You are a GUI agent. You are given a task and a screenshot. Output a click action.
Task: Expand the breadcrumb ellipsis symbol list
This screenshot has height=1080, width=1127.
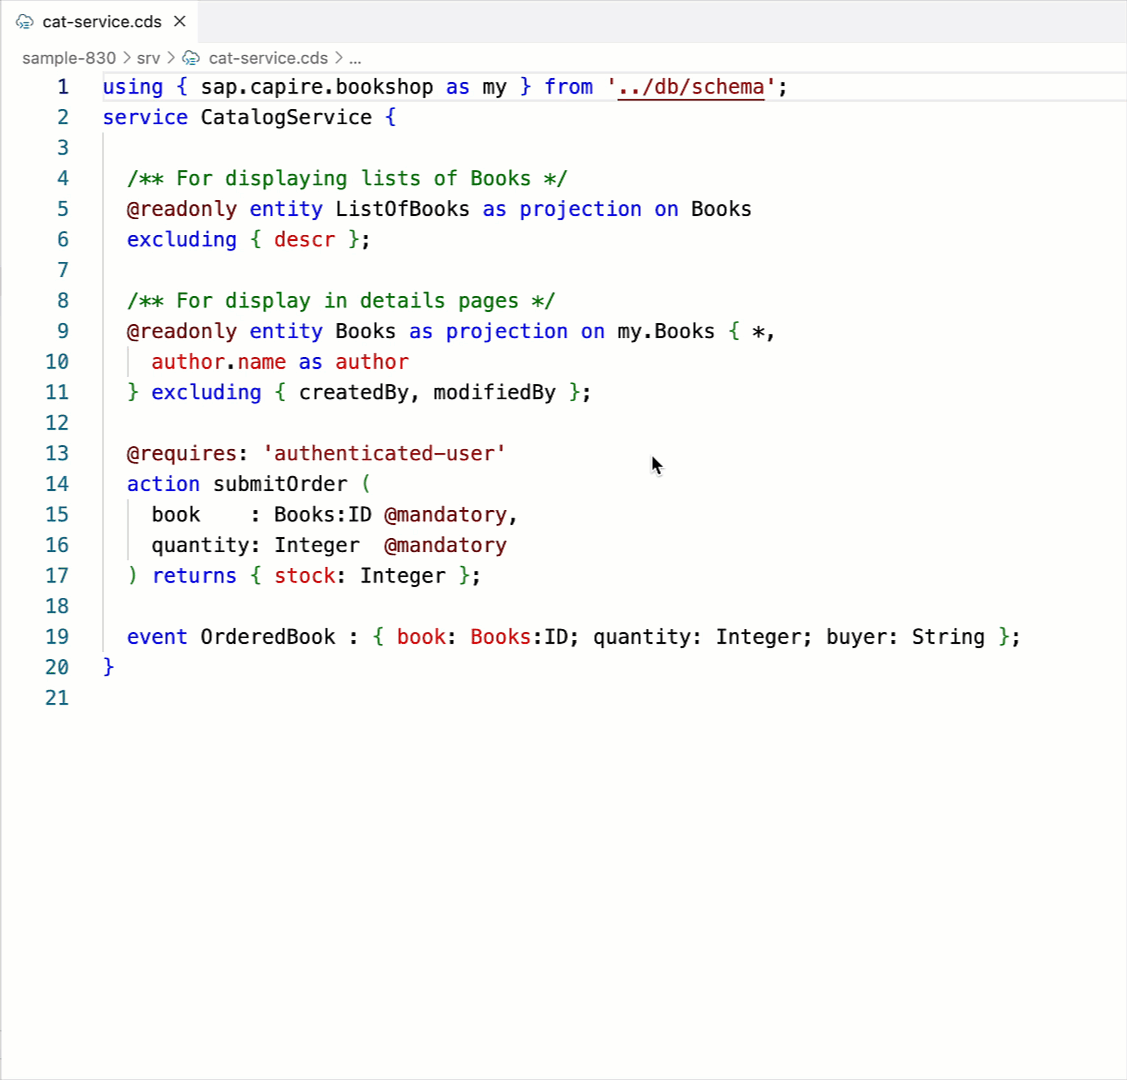(355, 58)
